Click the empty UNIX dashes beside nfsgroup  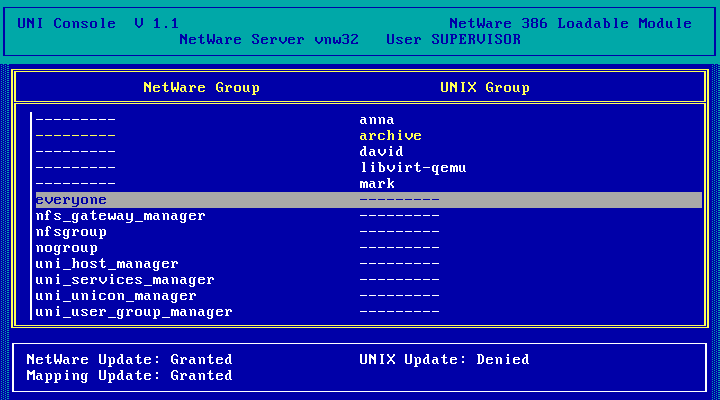pyautogui.click(x=399, y=232)
